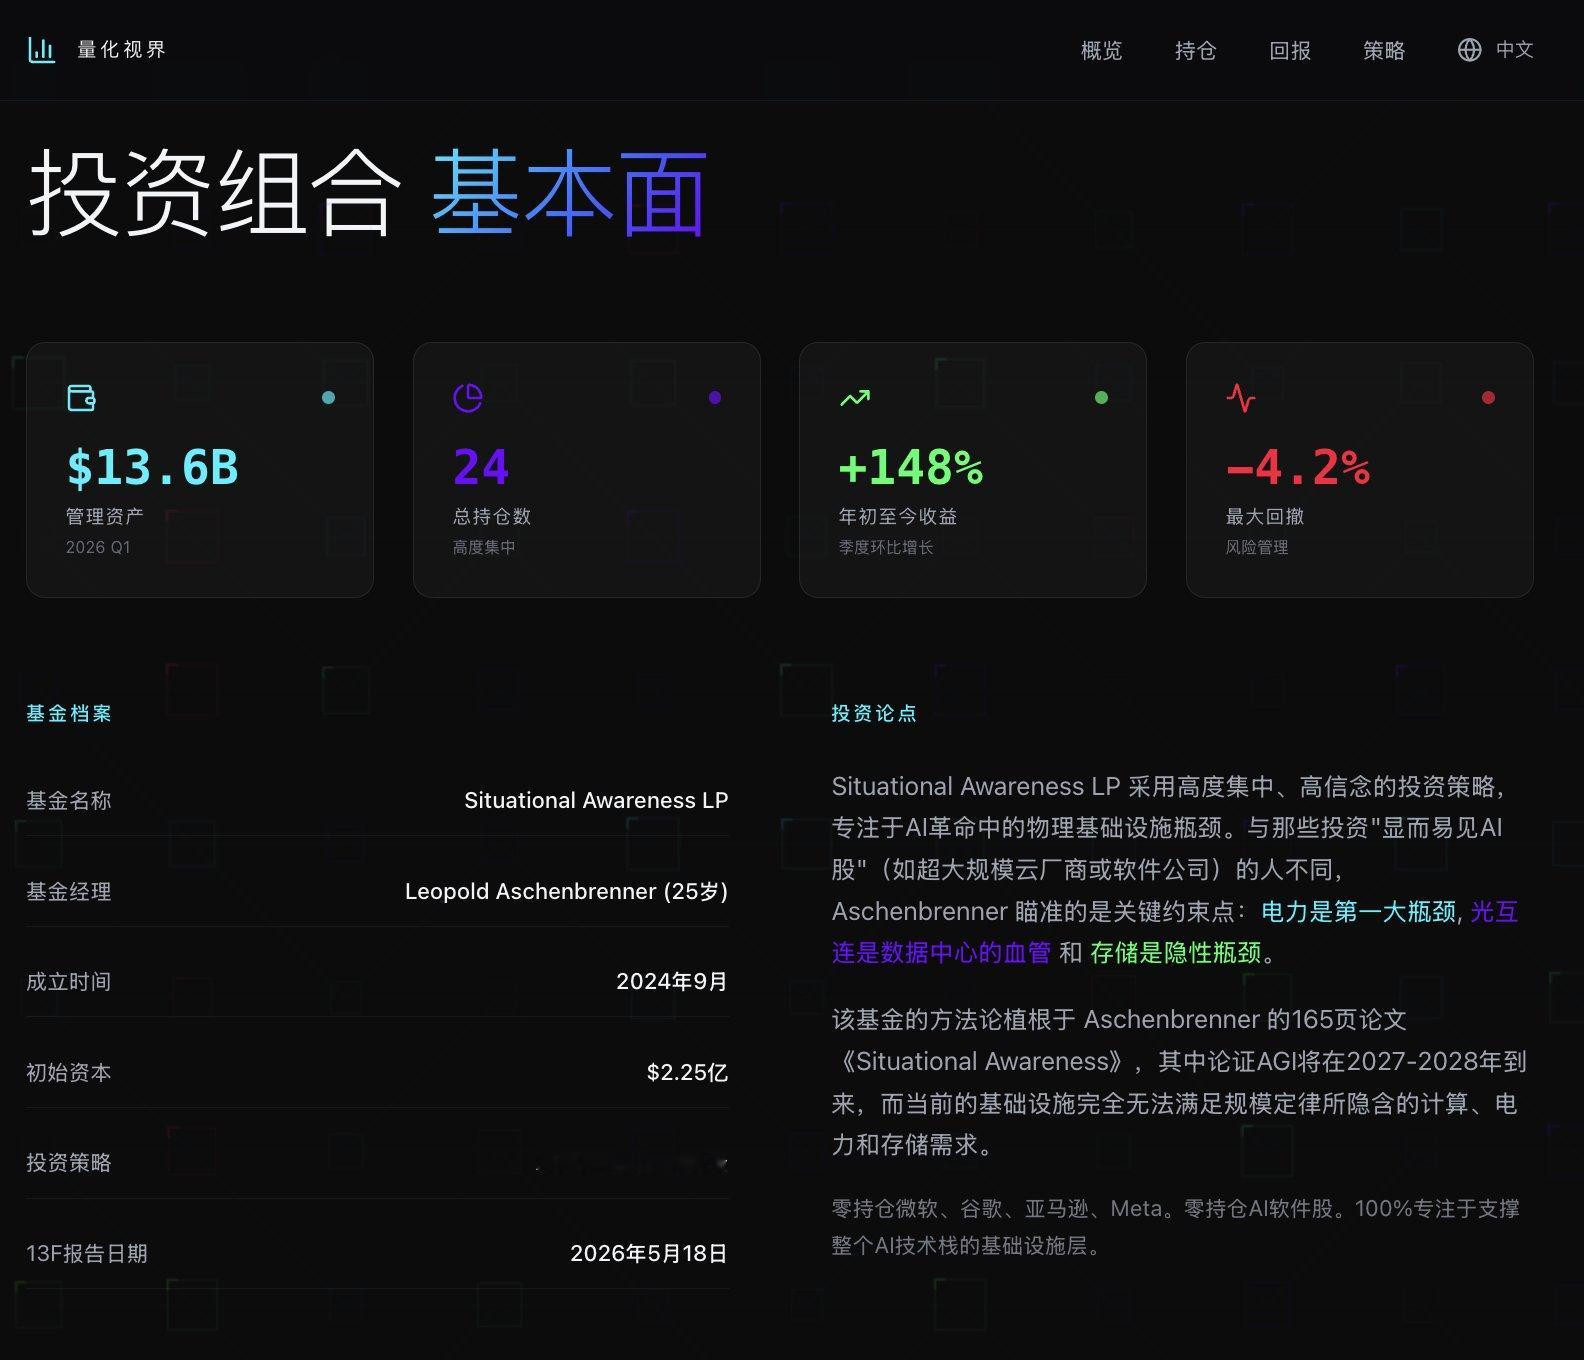Click the red status dot on 最大回撤 card
Image resolution: width=1584 pixels, height=1360 pixels.
pos(1488,397)
